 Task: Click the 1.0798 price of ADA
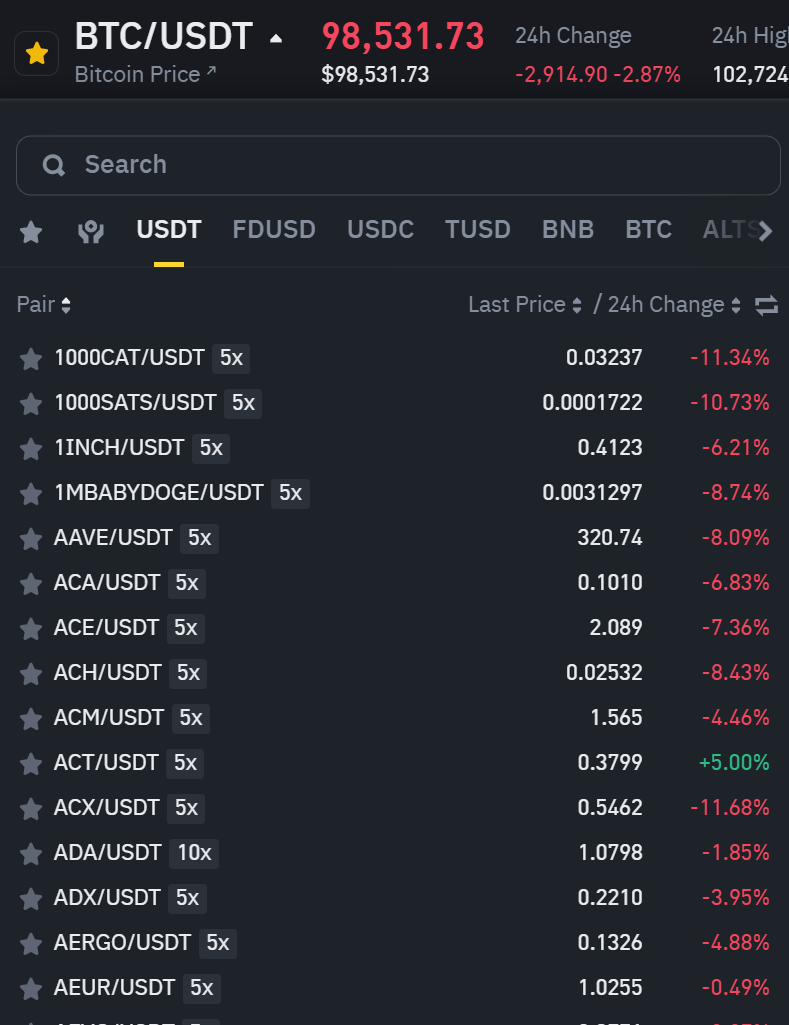pos(611,853)
